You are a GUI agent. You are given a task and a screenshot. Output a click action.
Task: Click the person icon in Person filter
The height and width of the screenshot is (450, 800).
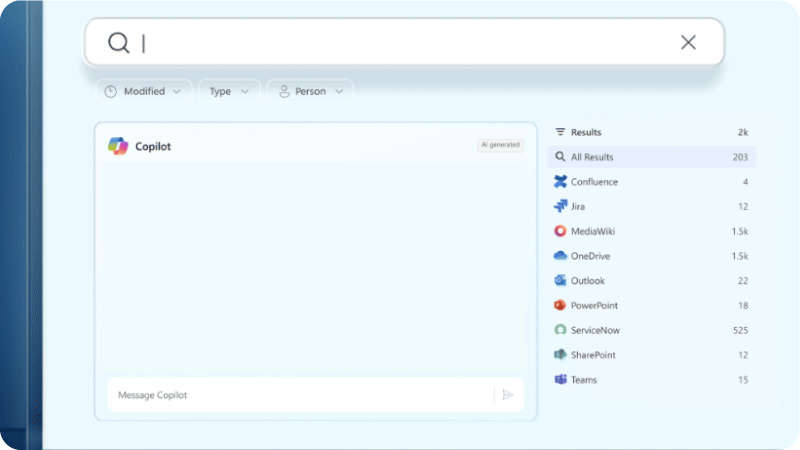pyautogui.click(x=284, y=91)
